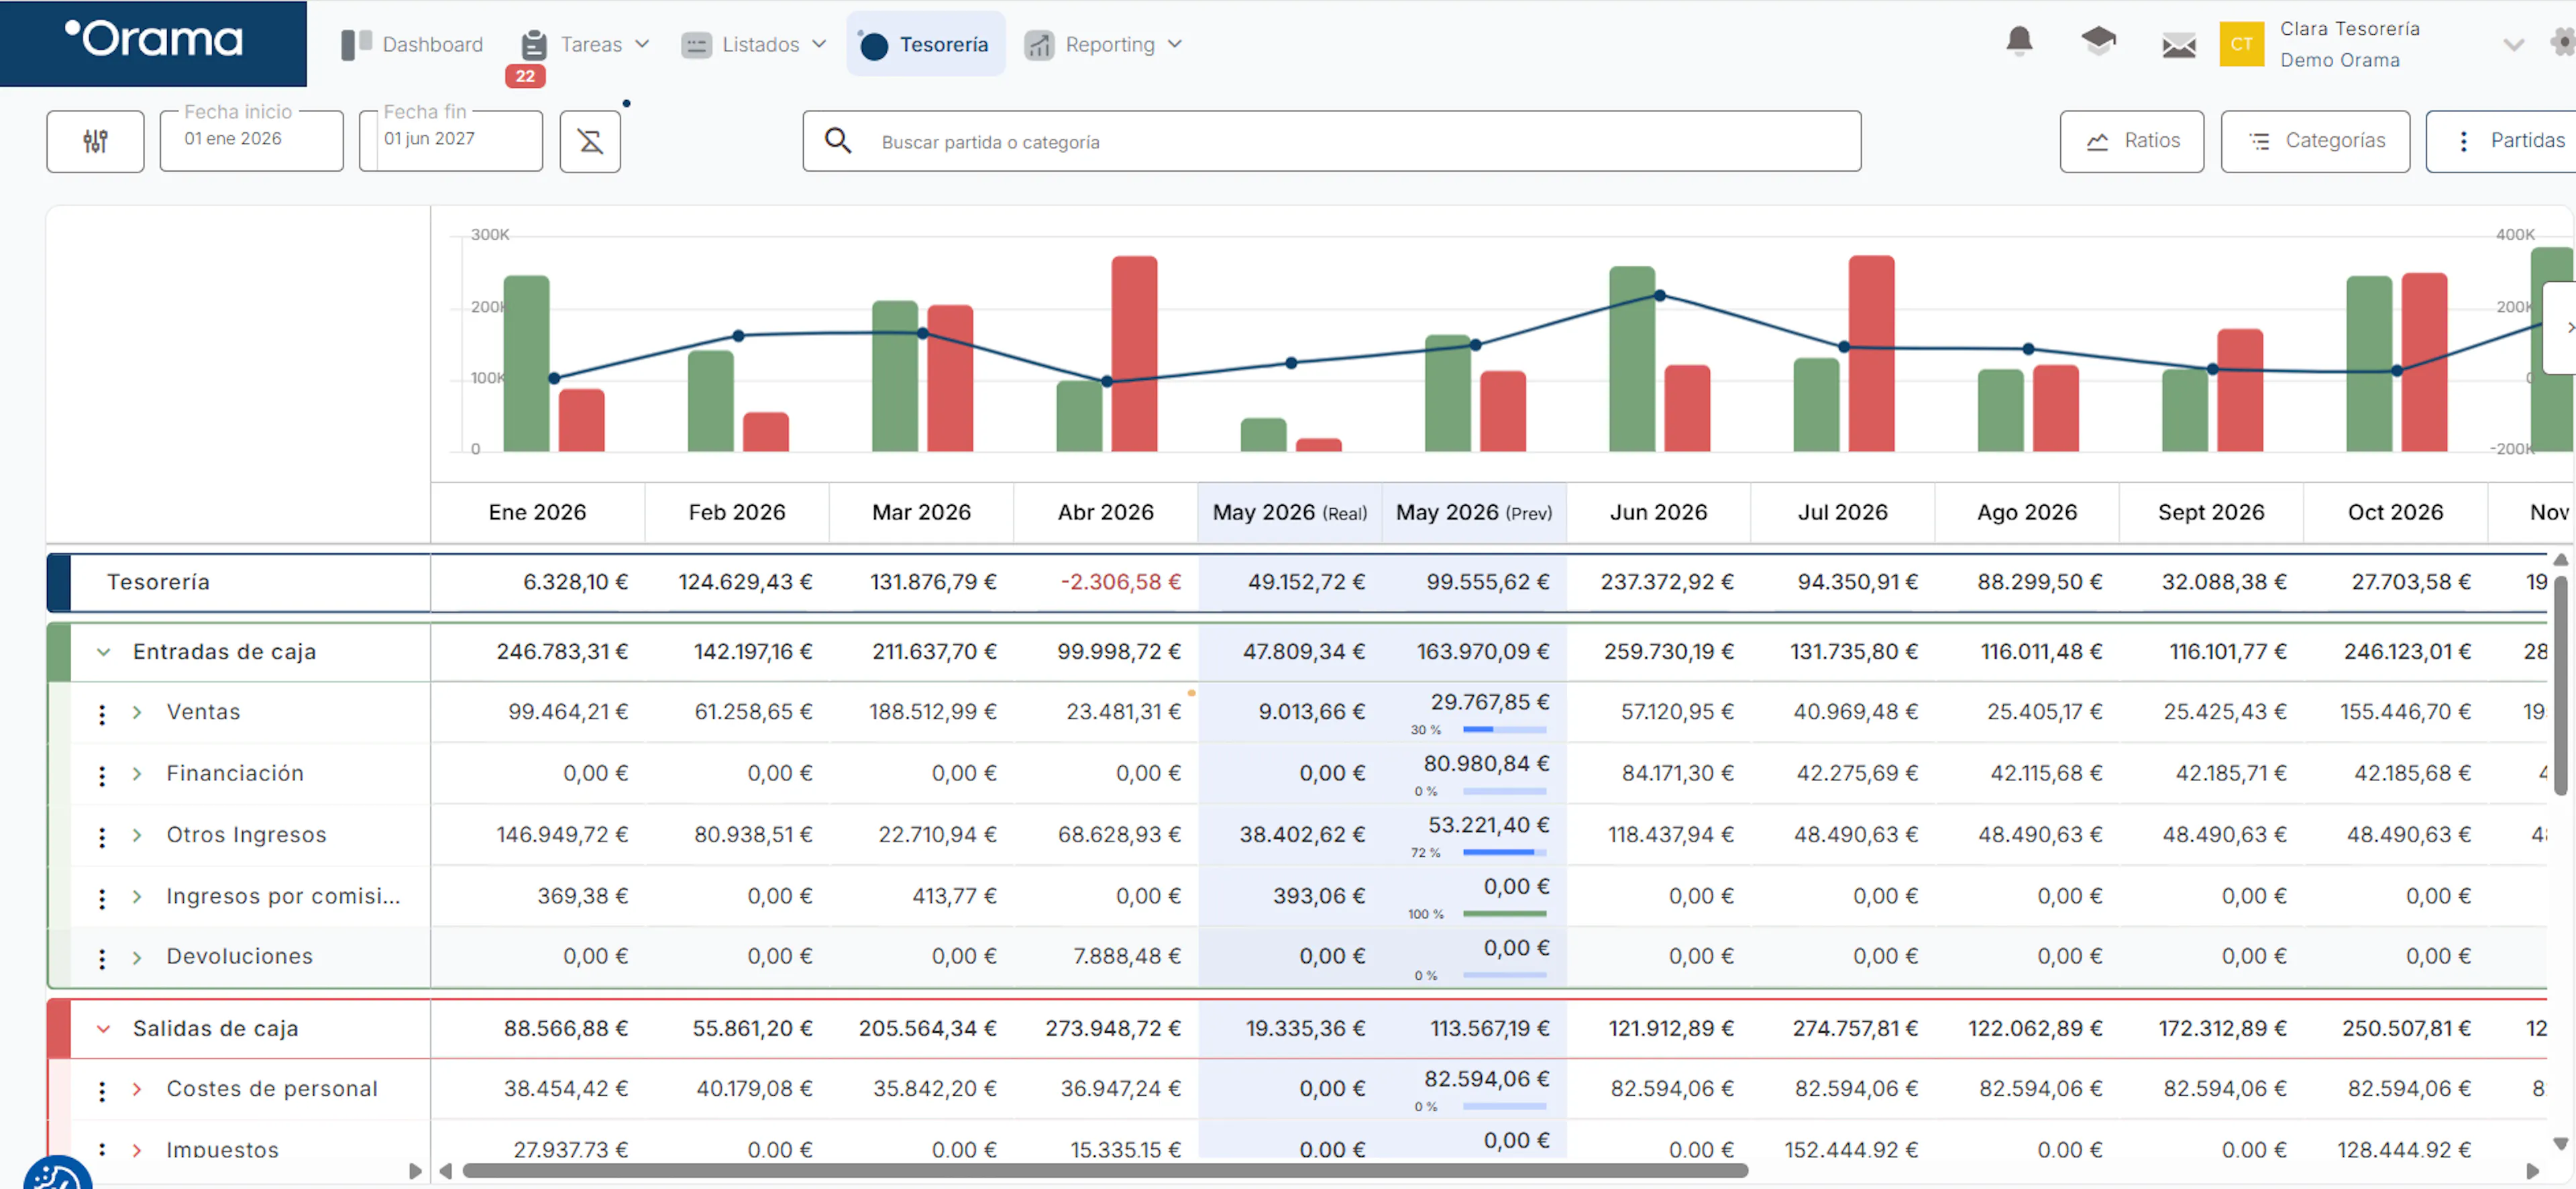Open the filter settings sliders icon

click(x=95, y=141)
